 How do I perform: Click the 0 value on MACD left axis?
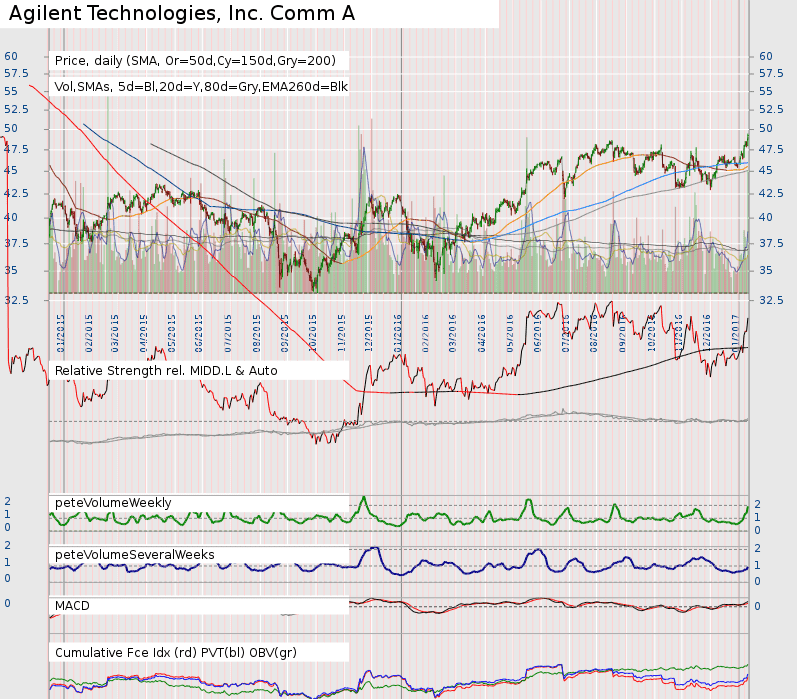click(x=7, y=603)
